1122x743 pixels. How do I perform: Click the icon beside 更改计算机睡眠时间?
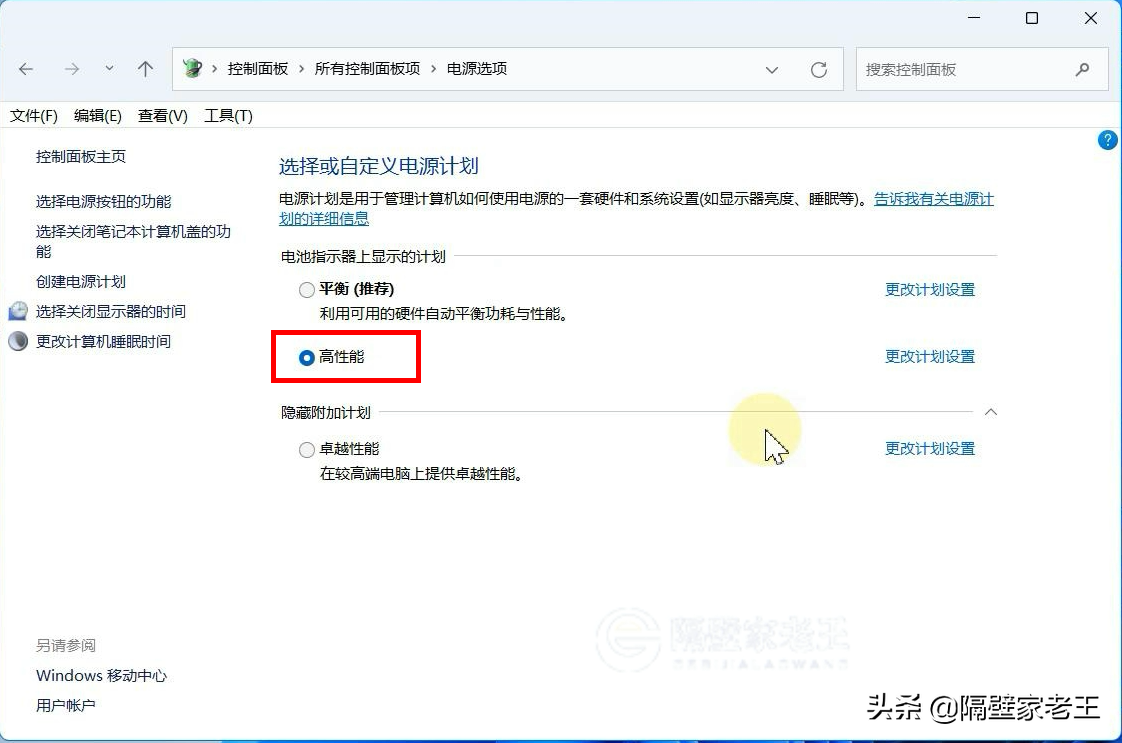[x=18, y=341]
